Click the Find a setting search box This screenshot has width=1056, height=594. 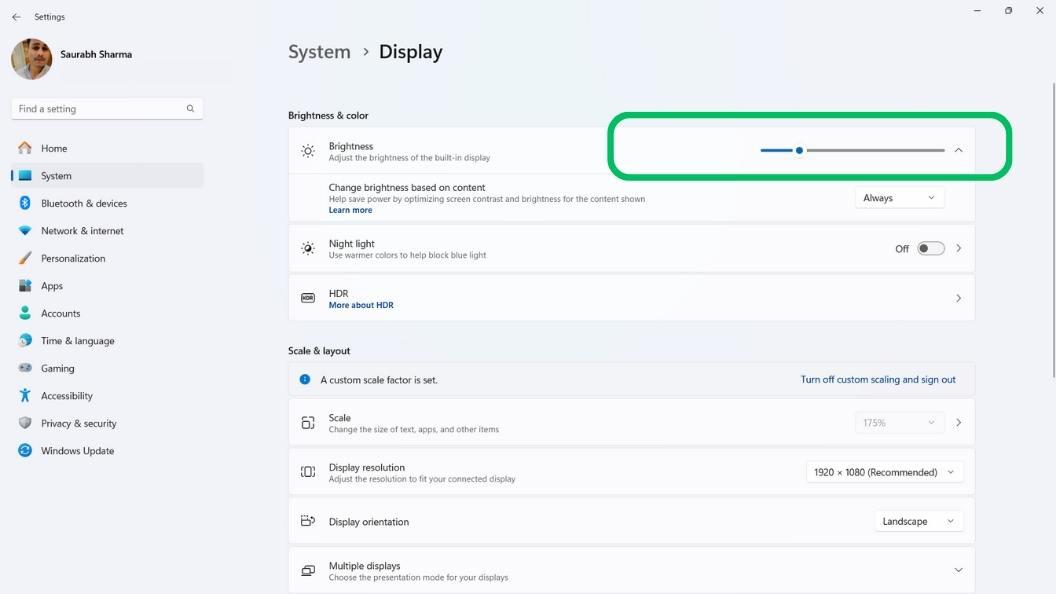pos(100,108)
